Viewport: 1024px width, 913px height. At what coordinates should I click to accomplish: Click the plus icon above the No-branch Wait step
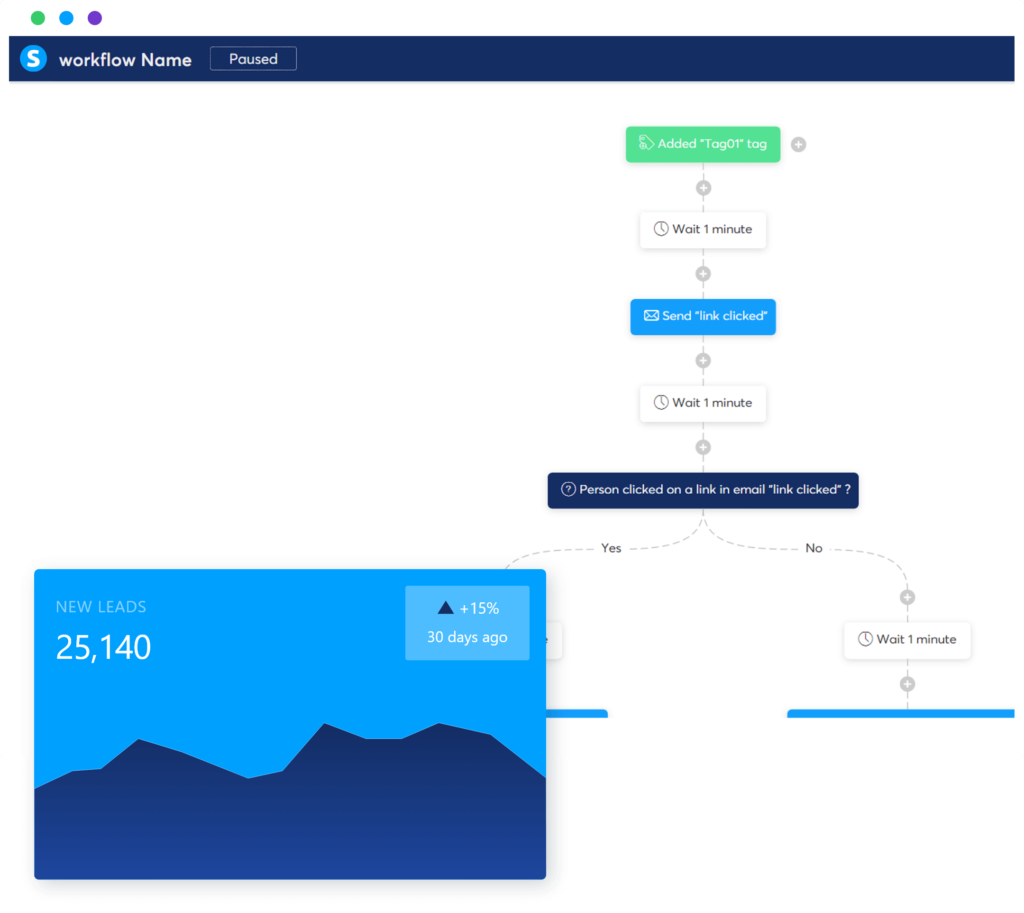tap(908, 596)
